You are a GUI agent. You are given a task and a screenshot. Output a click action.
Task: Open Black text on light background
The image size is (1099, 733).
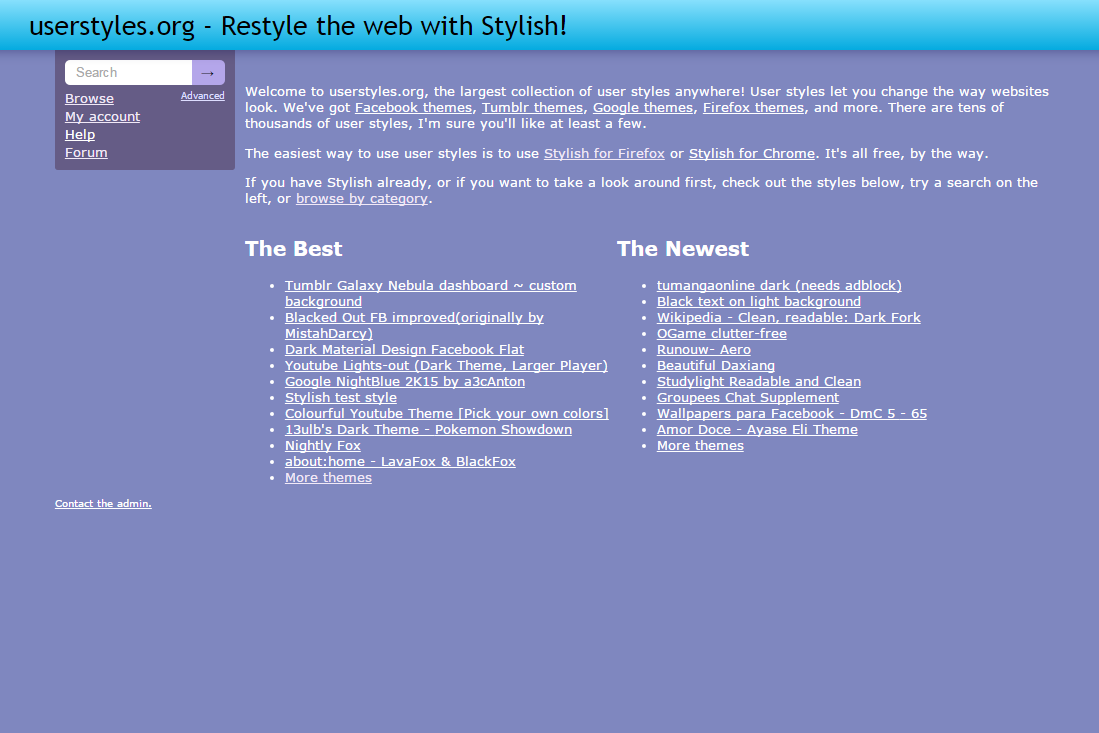758,302
